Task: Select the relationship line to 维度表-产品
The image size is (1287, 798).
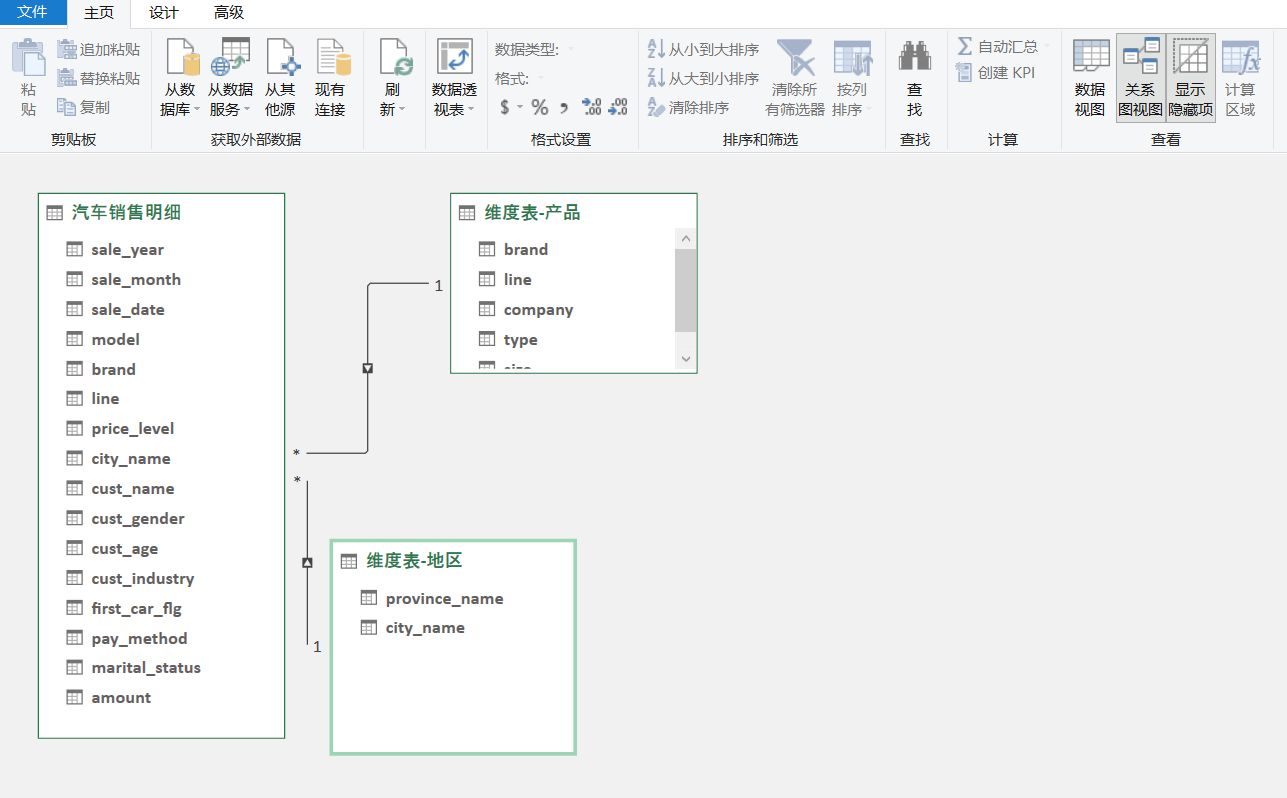Action: click(368, 368)
